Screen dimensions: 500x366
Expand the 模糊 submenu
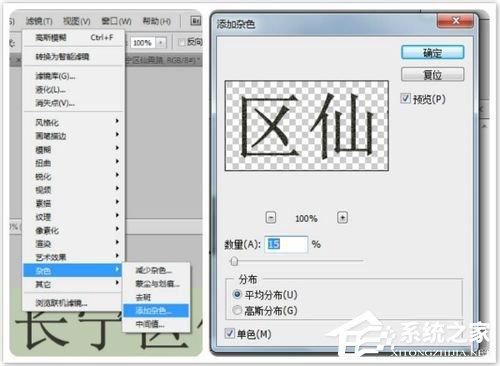(x=73, y=149)
